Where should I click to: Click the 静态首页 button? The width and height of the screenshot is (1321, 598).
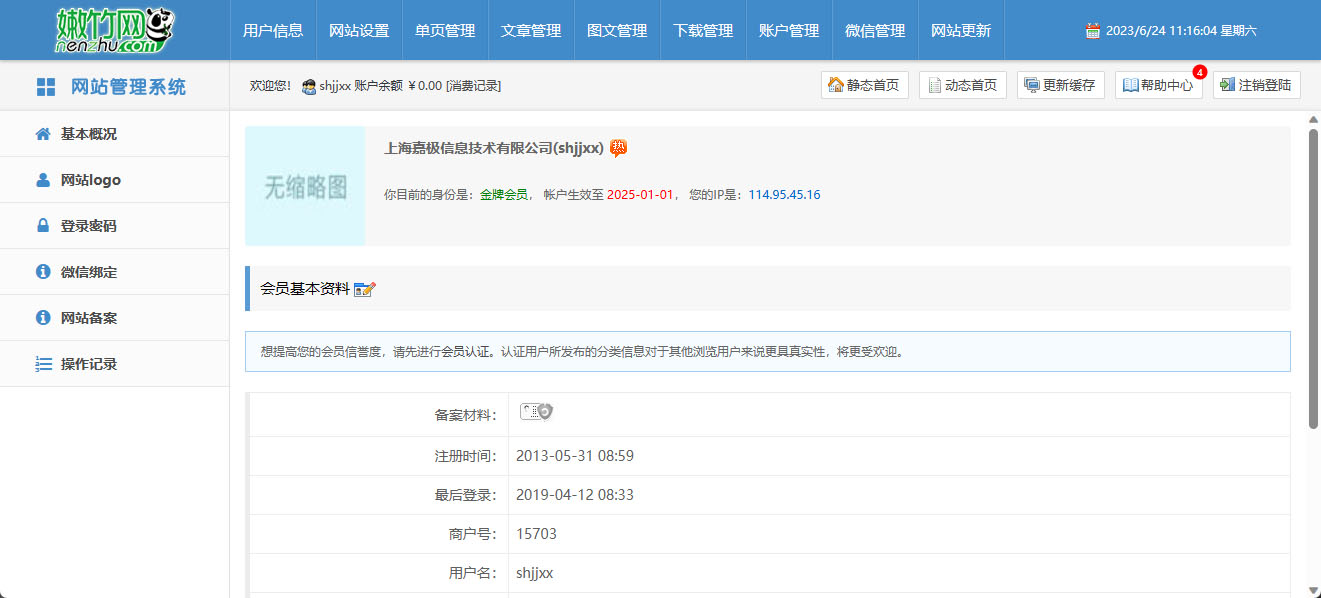point(864,85)
